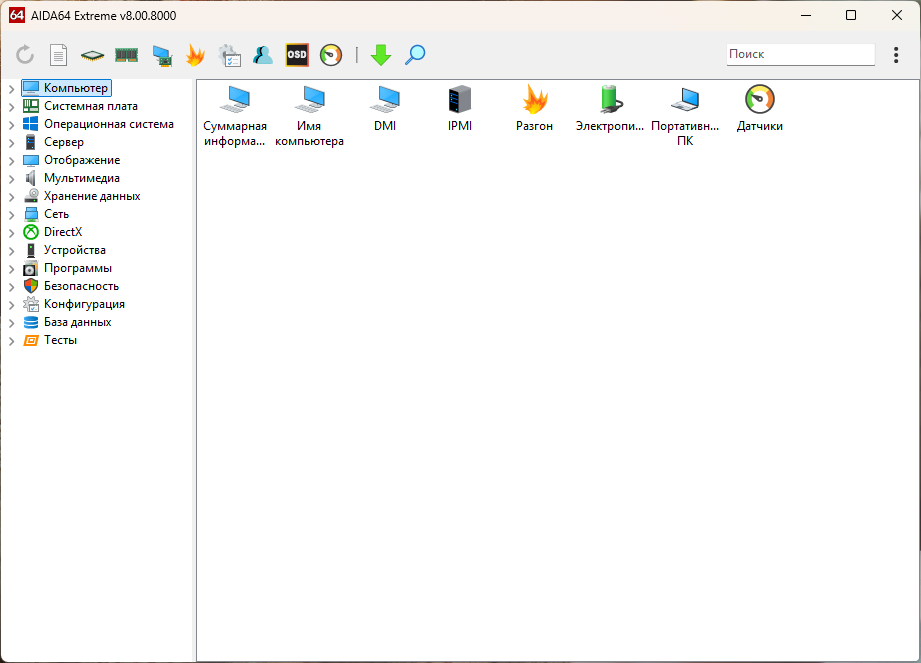Expand the Устройства tree node
The image size is (921, 663).
point(11,251)
